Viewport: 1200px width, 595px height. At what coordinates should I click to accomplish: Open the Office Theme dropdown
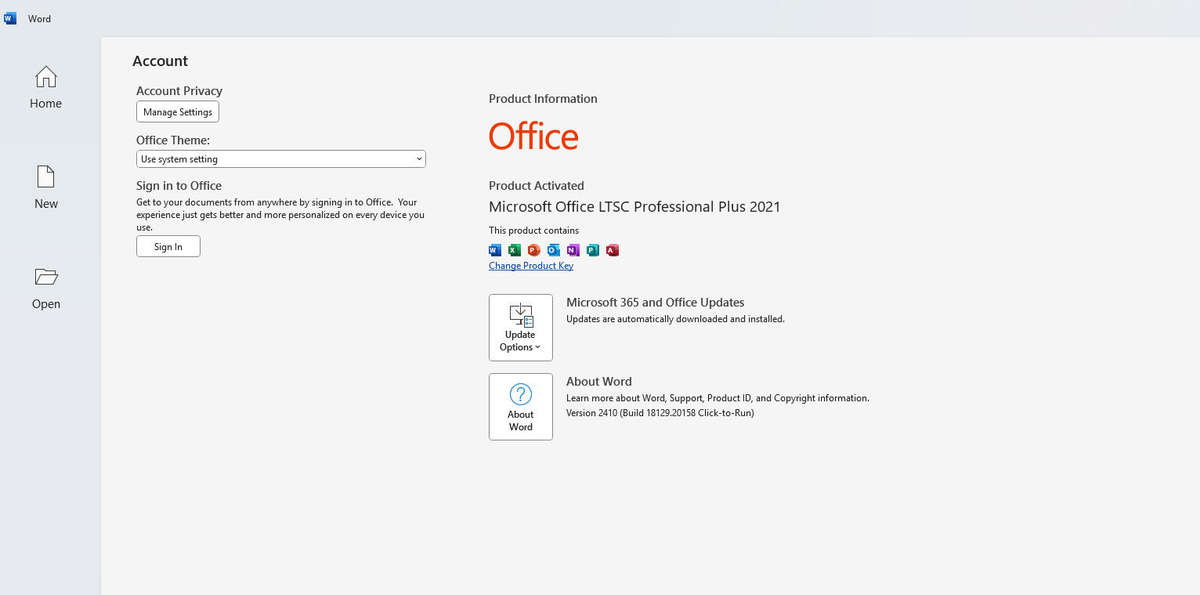click(281, 159)
